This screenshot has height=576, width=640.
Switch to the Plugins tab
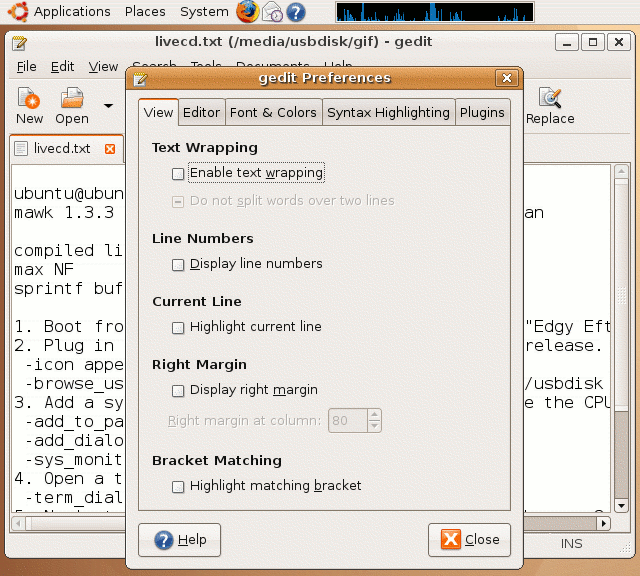click(482, 112)
